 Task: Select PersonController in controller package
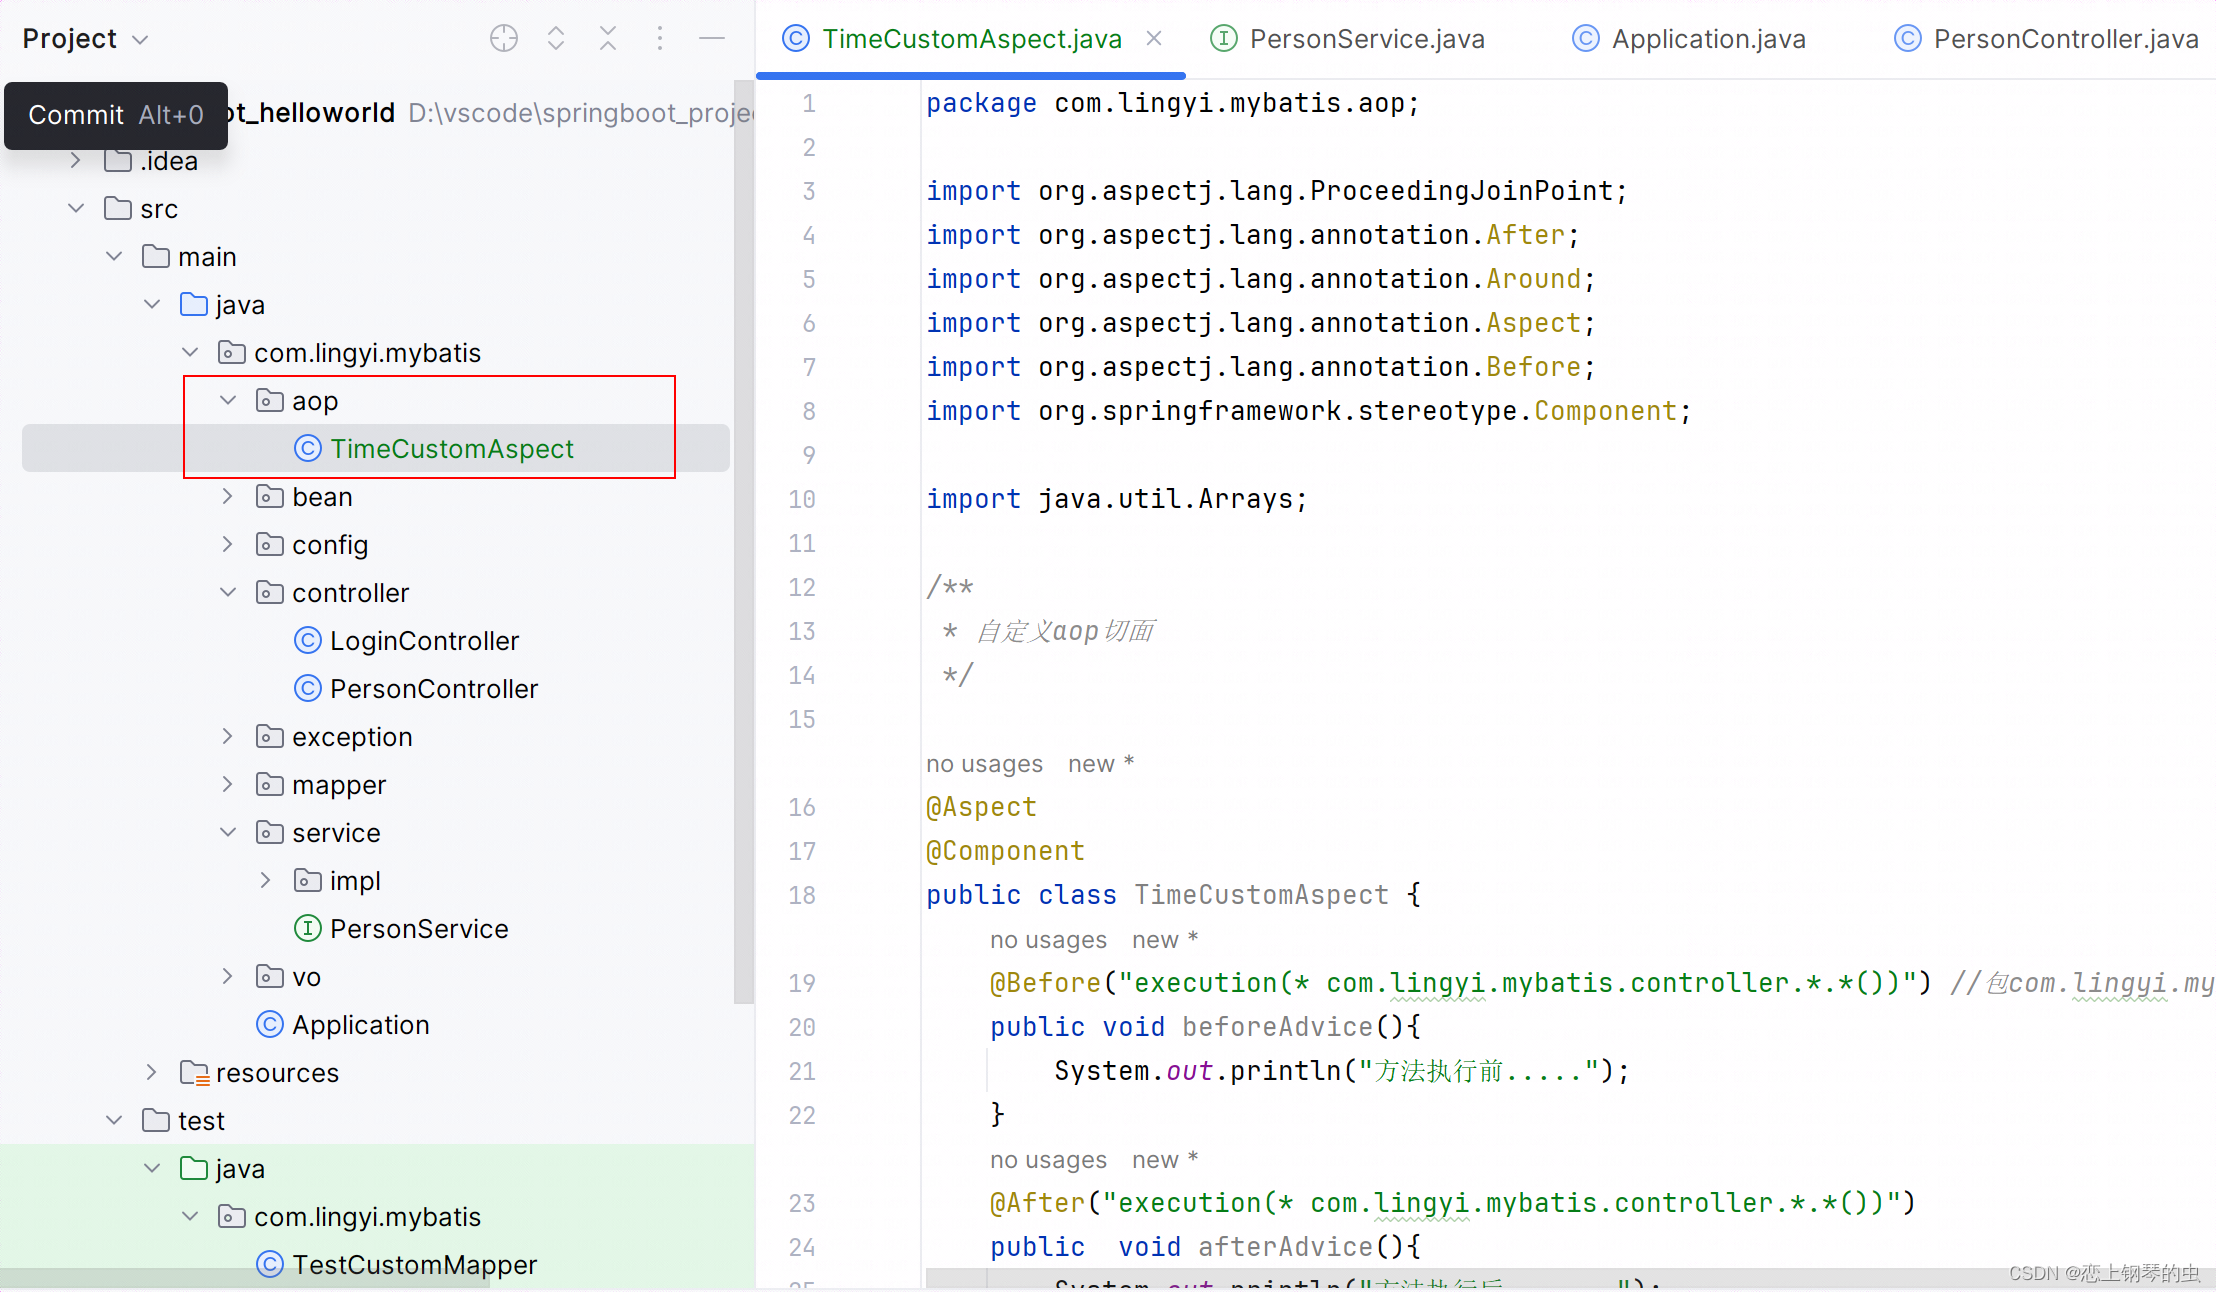click(434, 688)
